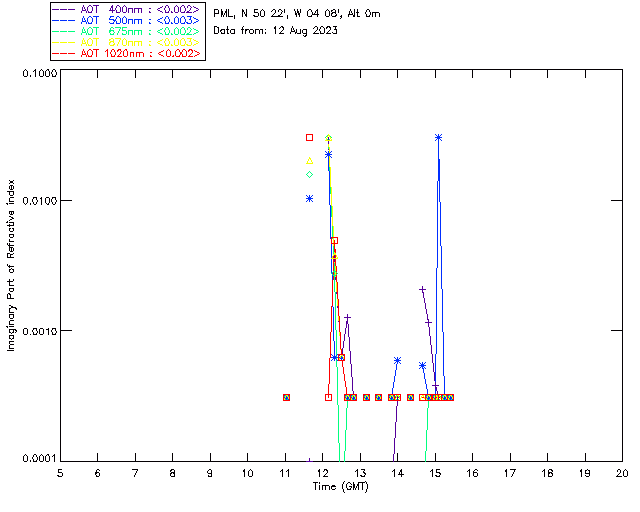Click the red square marker at 0.005 level
This screenshot has height=512, width=640.
point(334,240)
